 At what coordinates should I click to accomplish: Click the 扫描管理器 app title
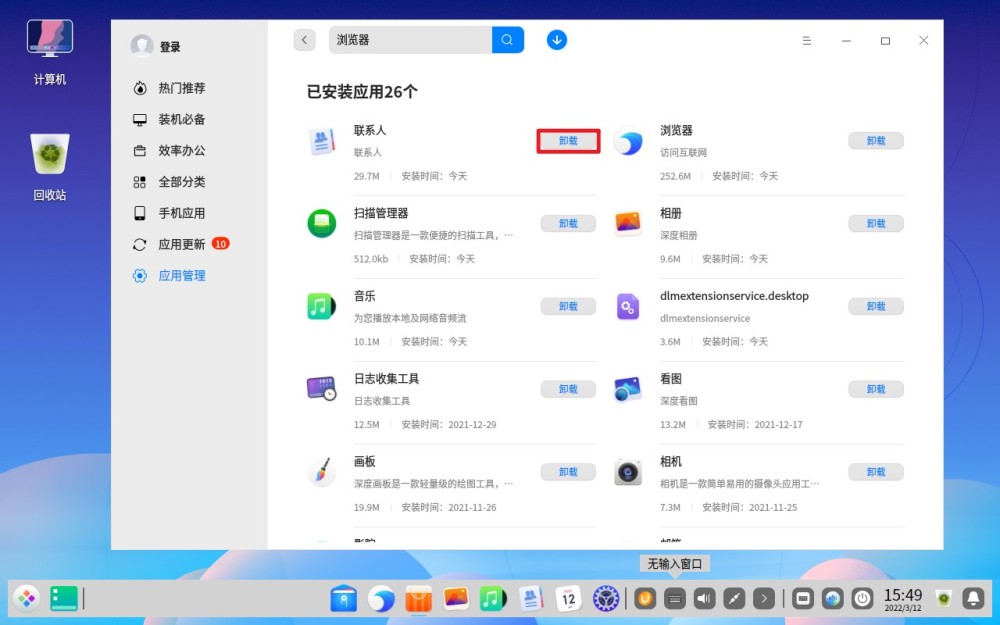click(x=381, y=213)
